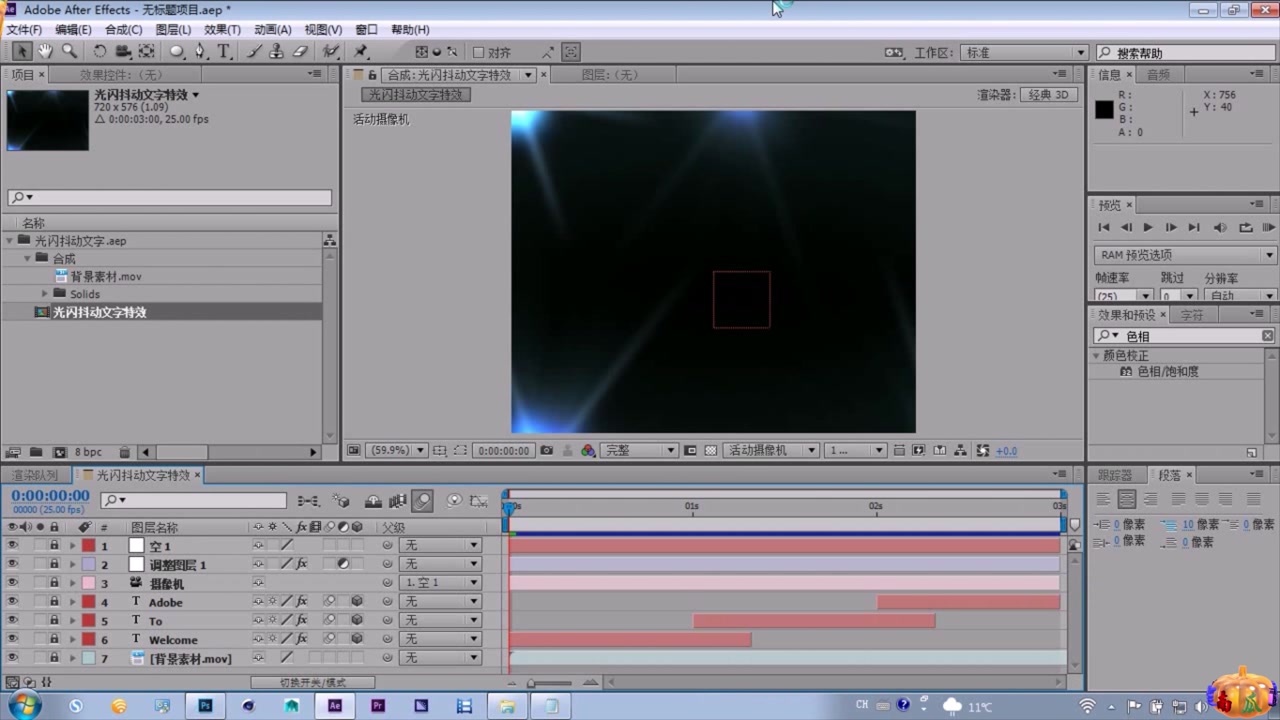Image resolution: width=1280 pixels, height=720 pixels.
Task: Hide the Welcome text layer
Action: tap(13, 640)
